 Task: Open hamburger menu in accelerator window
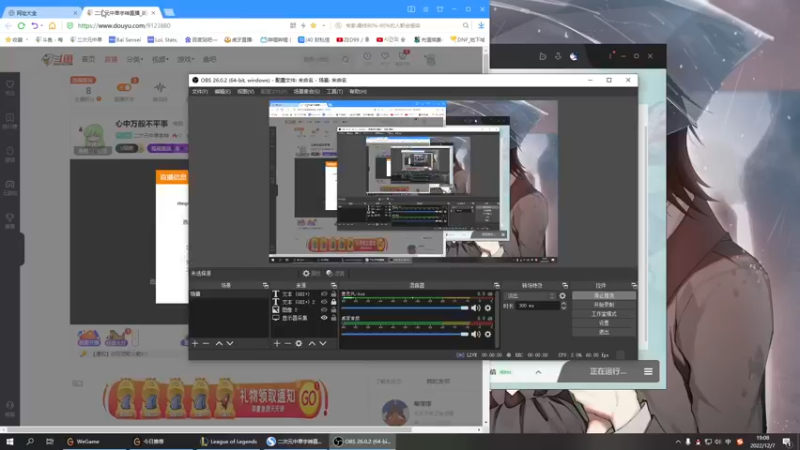[648, 372]
